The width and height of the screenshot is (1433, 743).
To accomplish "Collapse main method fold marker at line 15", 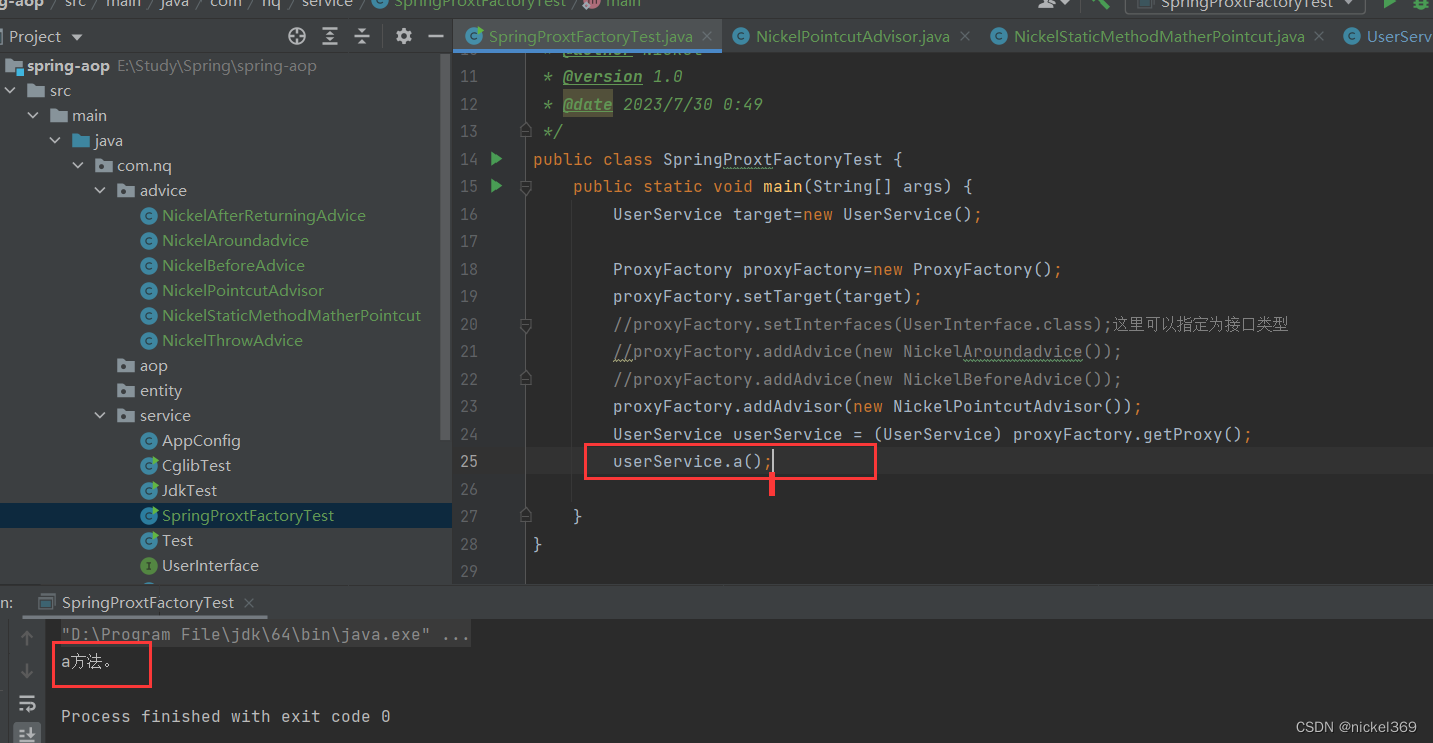I will click(526, 186).
